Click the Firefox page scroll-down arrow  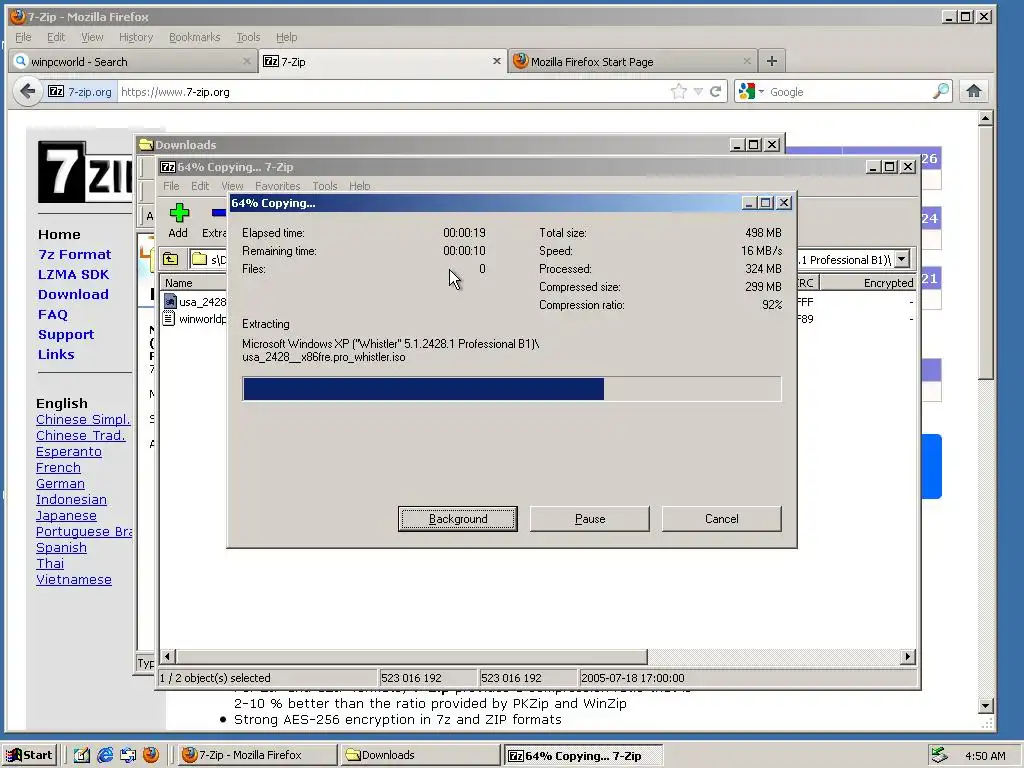985,705
